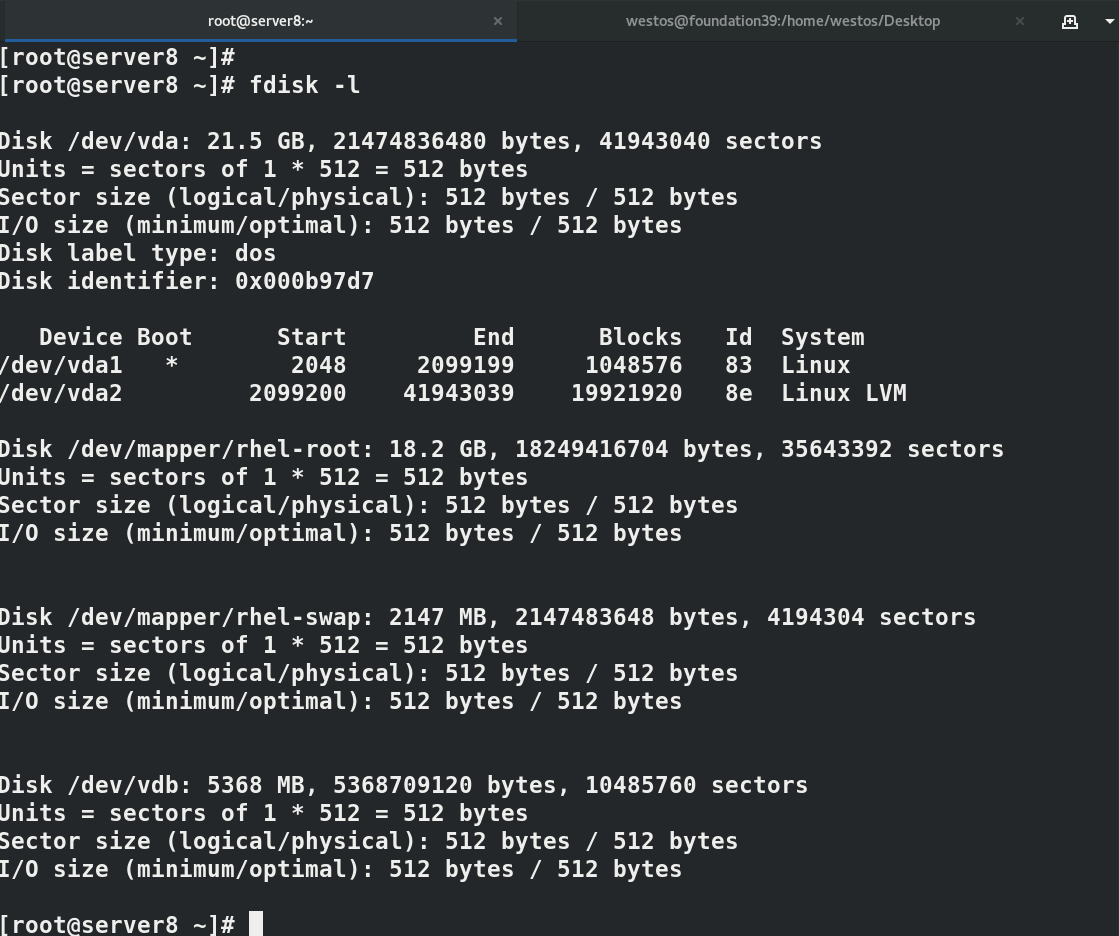The image size is (1119, 936).
Task: Select the /dev/vda1 device entry
Action: (61, 365)
